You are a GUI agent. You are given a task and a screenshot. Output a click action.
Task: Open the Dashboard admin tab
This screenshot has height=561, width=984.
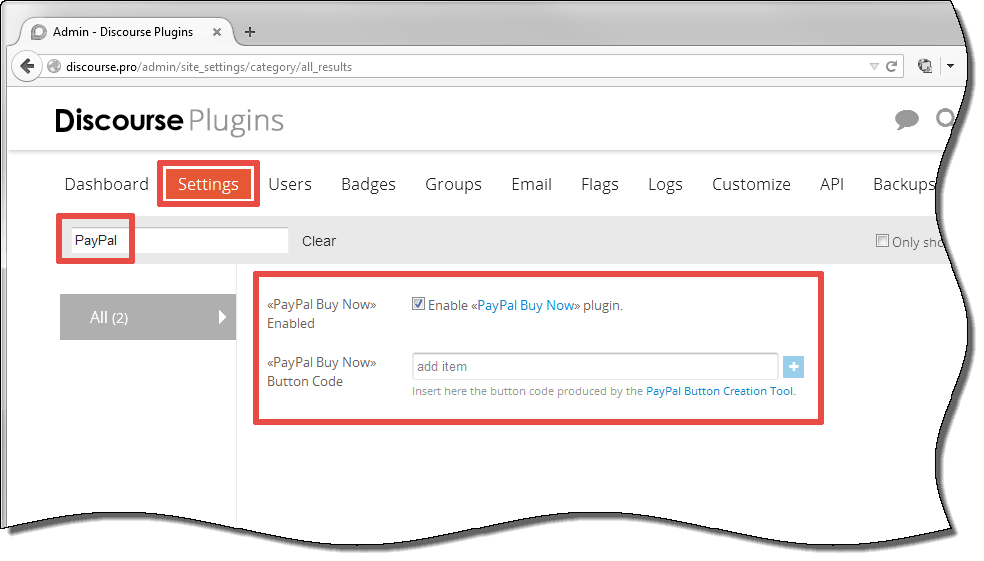click(107, 184)
